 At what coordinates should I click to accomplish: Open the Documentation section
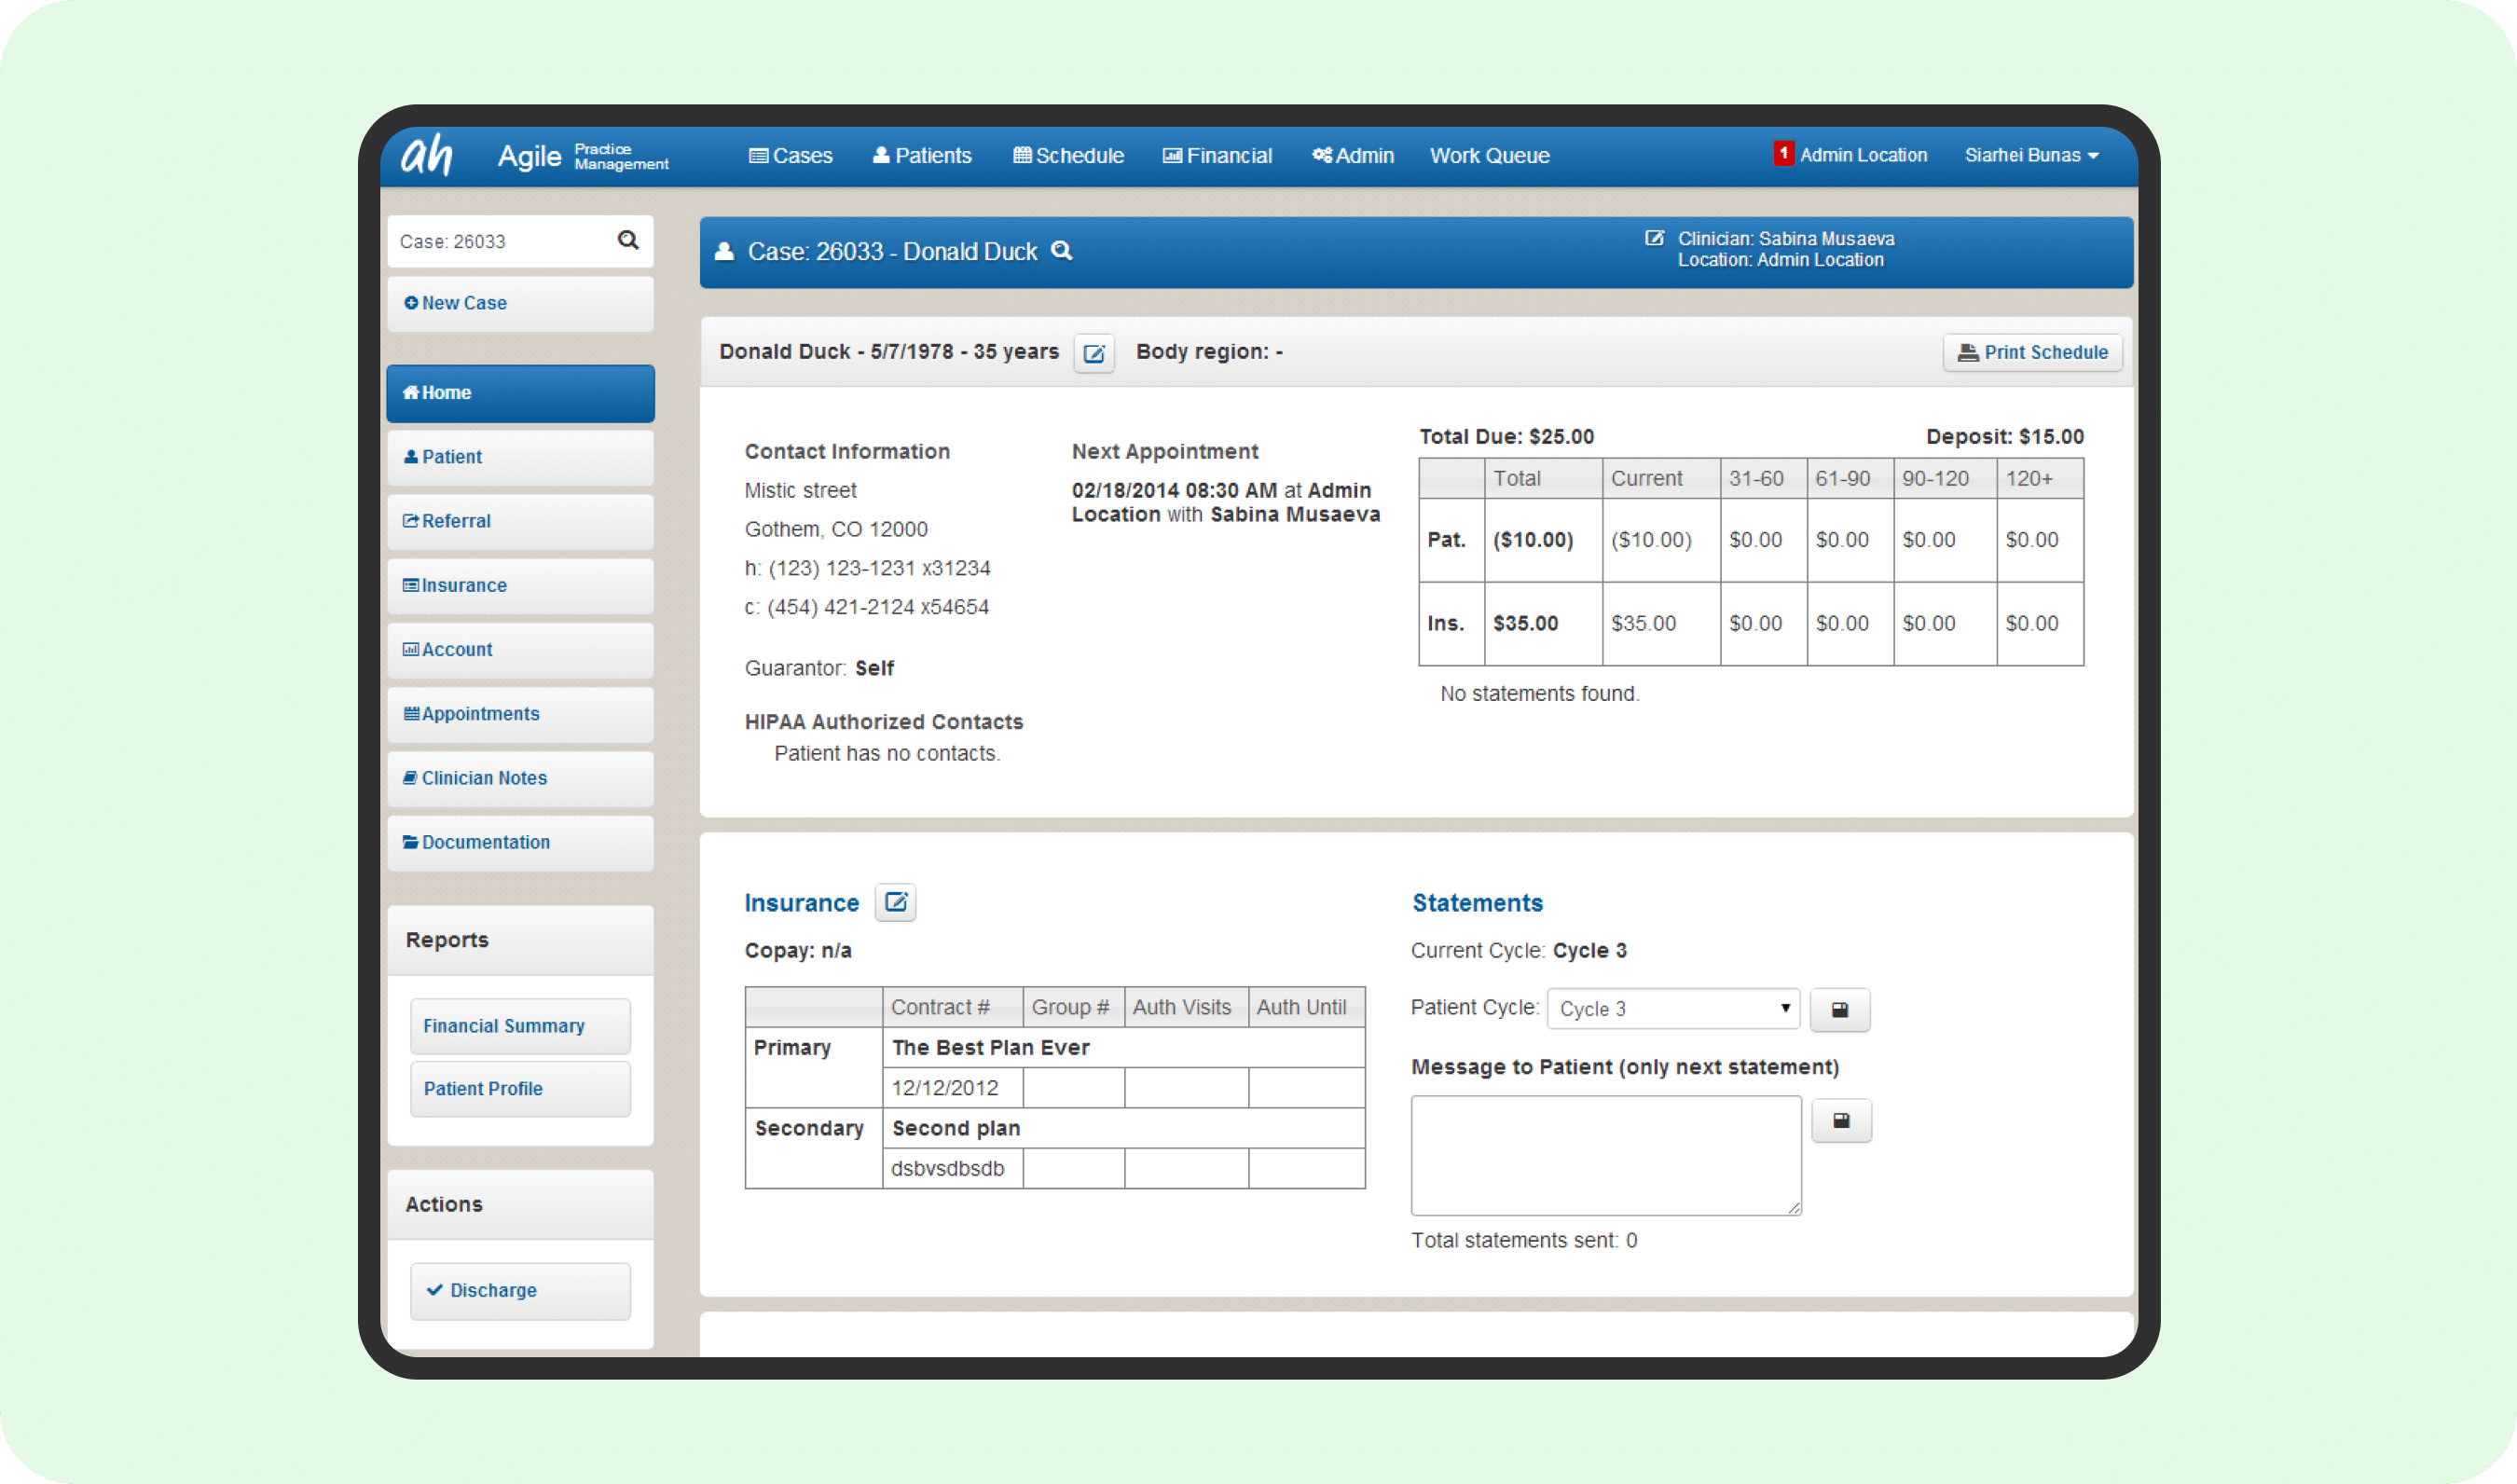pyautogui.click(x=520, y=842)
